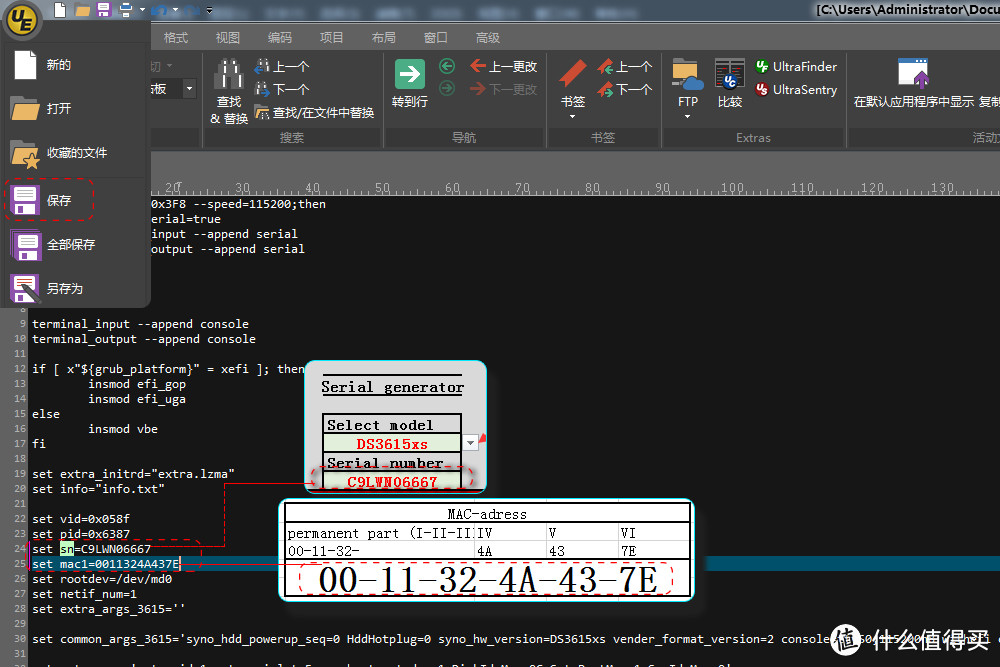Click the UltraEdit UE application logo button

[21, 20]
